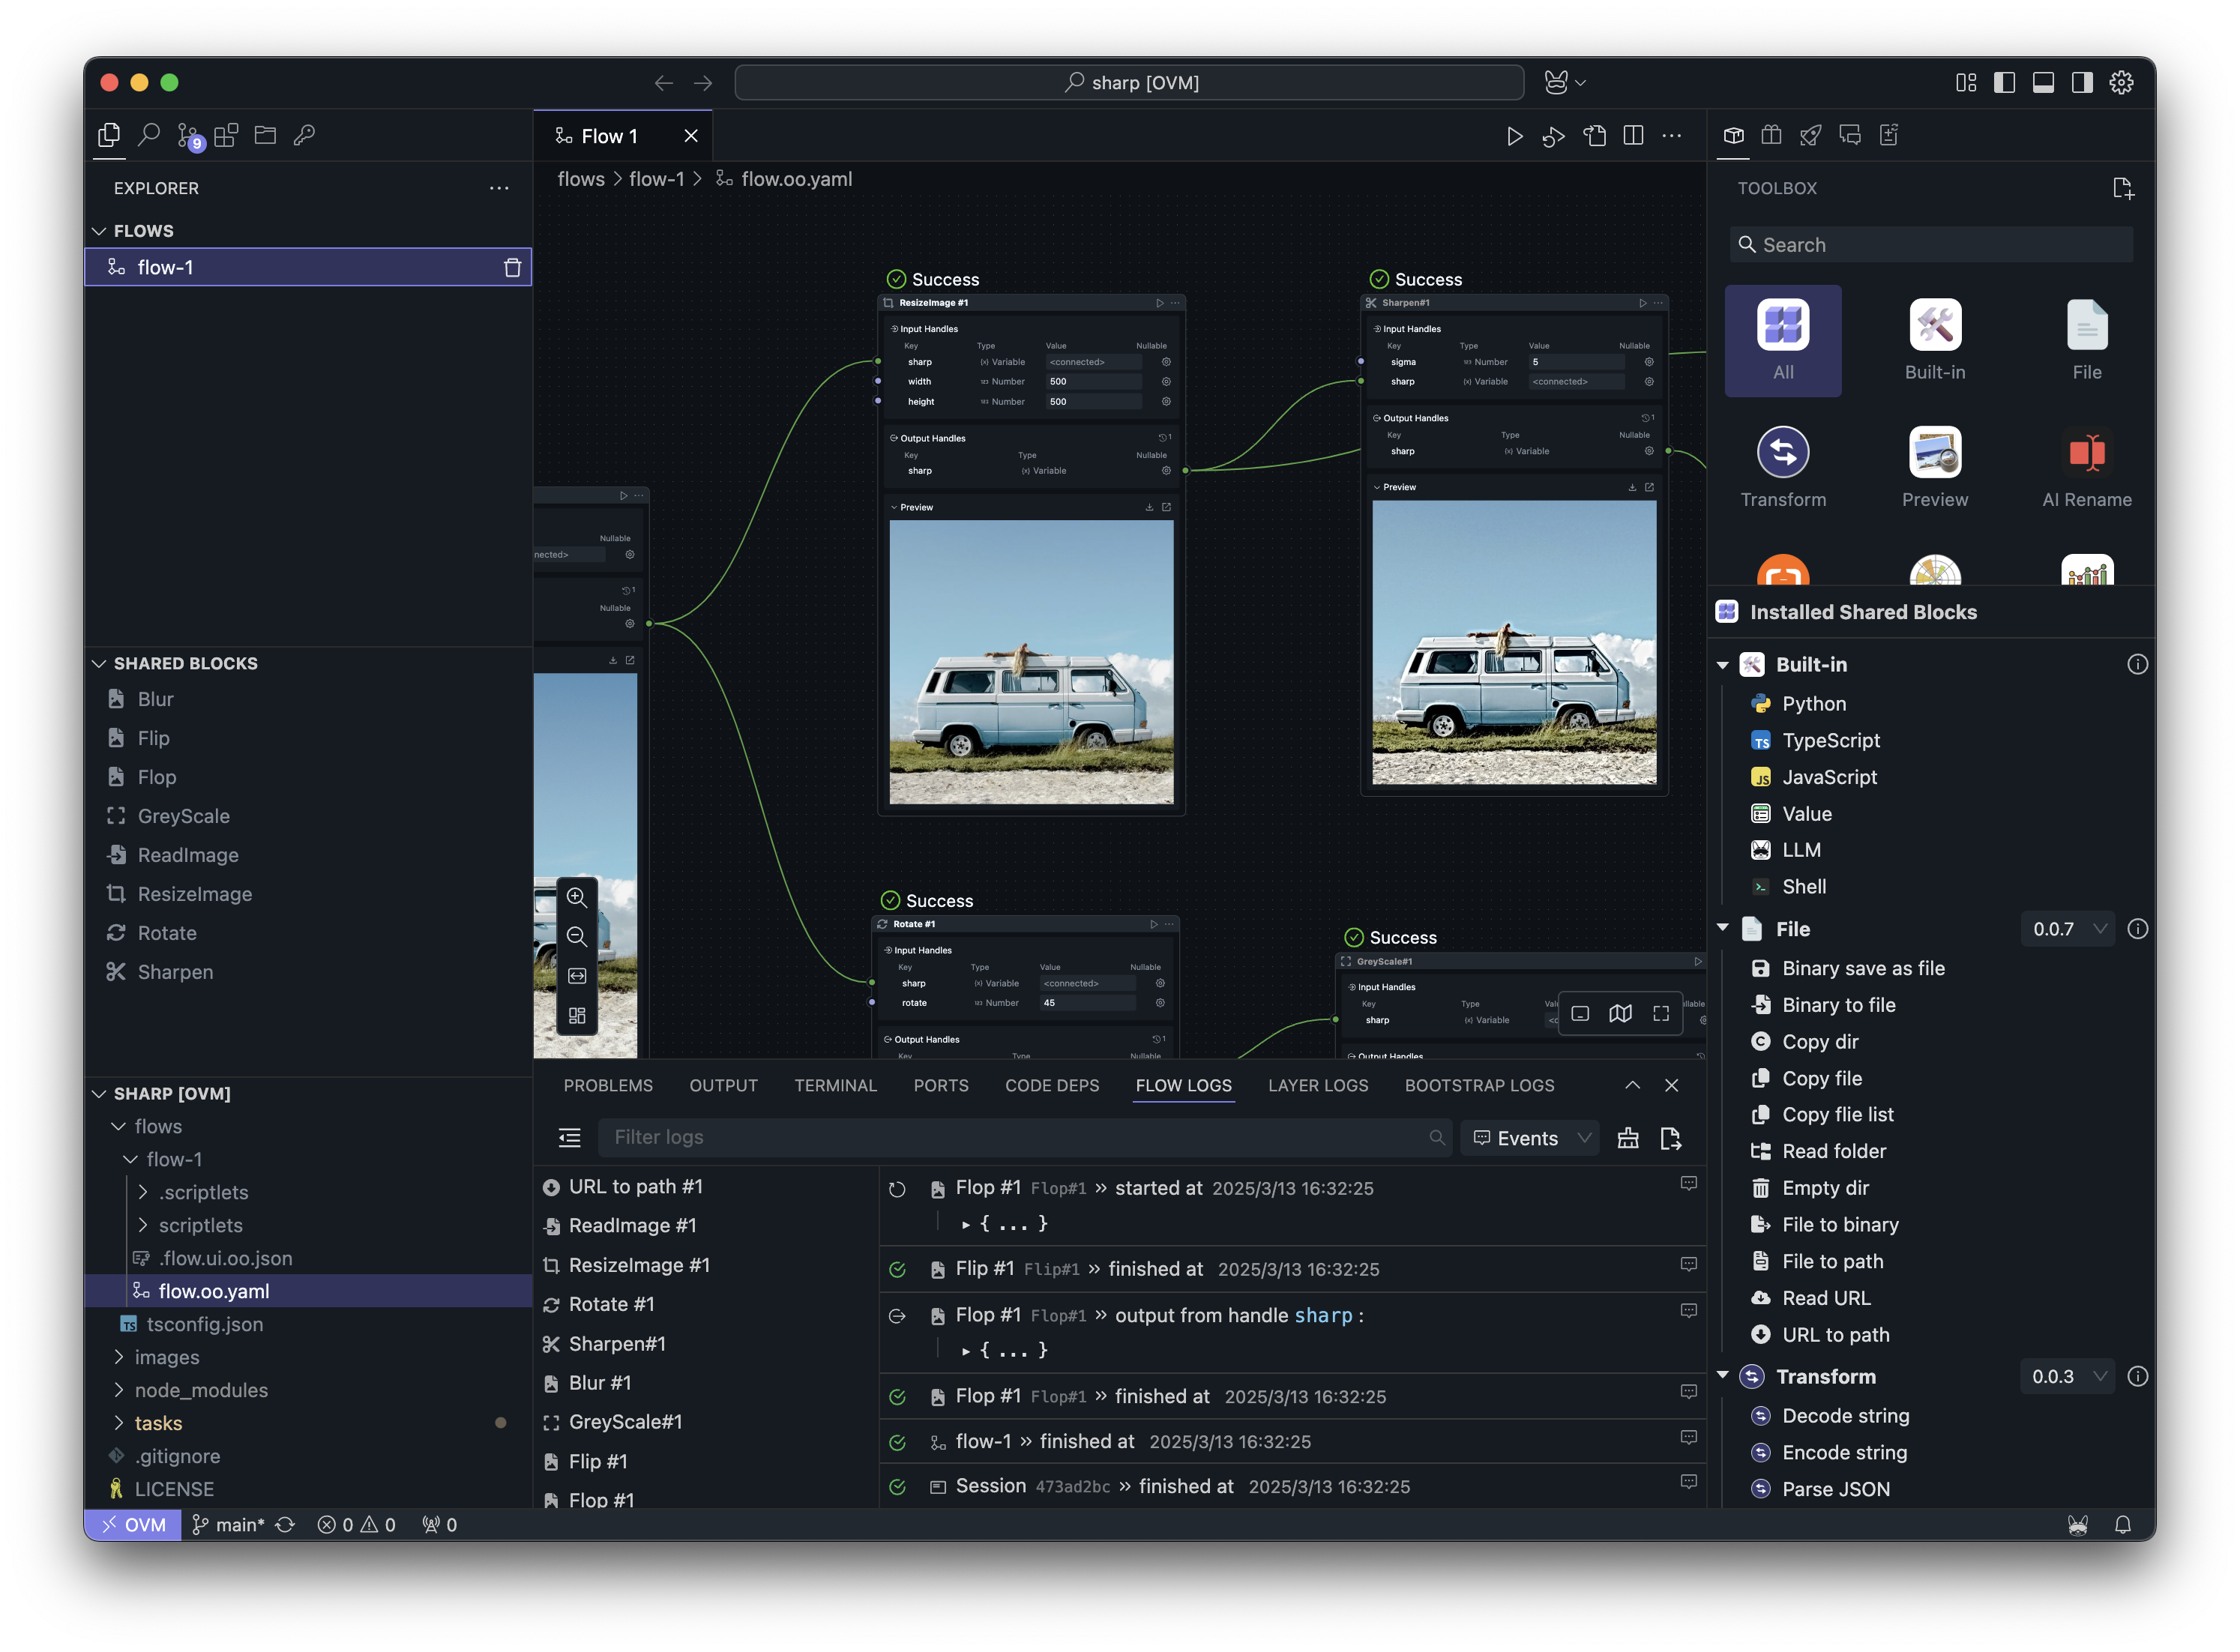Select the Python block in Built-in
This screenshot has width=2240, height=1652.
click(x=1813, y=704)
